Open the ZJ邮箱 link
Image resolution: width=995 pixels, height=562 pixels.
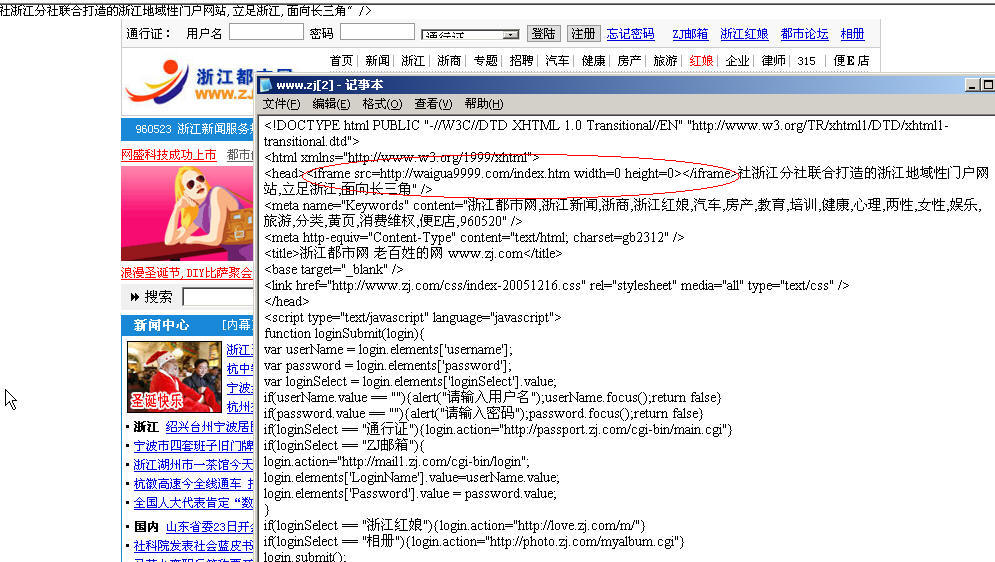tap(690, 34)
